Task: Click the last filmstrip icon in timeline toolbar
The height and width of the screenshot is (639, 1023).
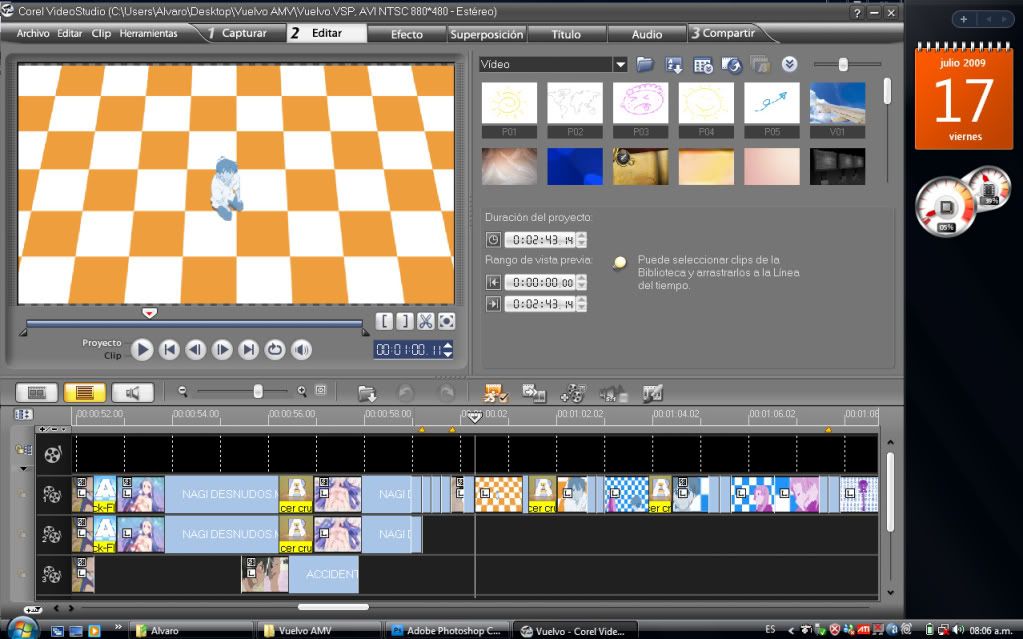Action: pos(652,393)
